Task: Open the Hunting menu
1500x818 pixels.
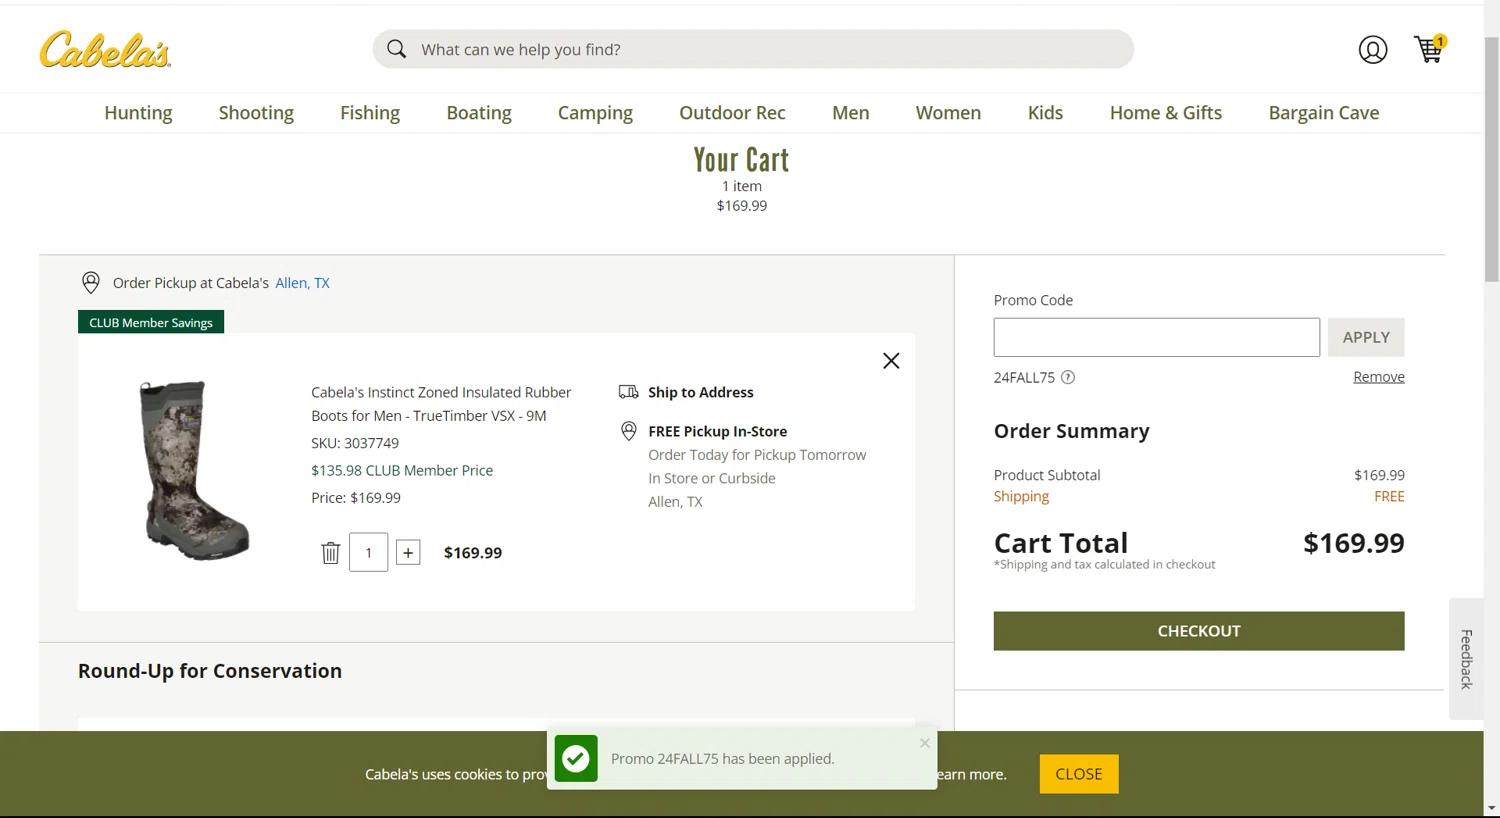Action: coord(138,113)
